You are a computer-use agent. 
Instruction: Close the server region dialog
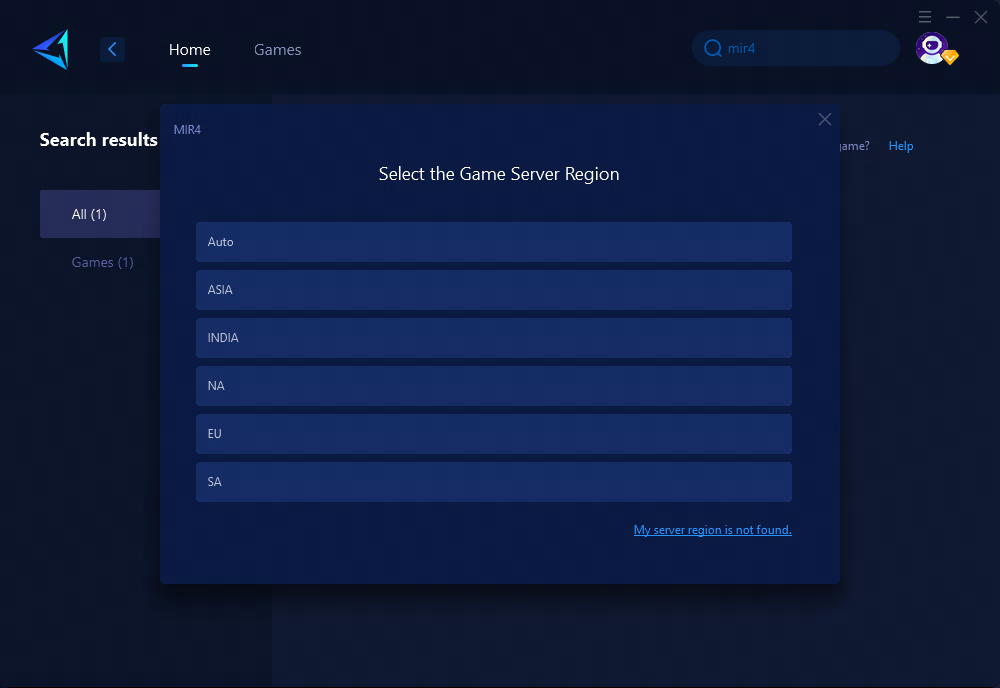tap(825, 119)
